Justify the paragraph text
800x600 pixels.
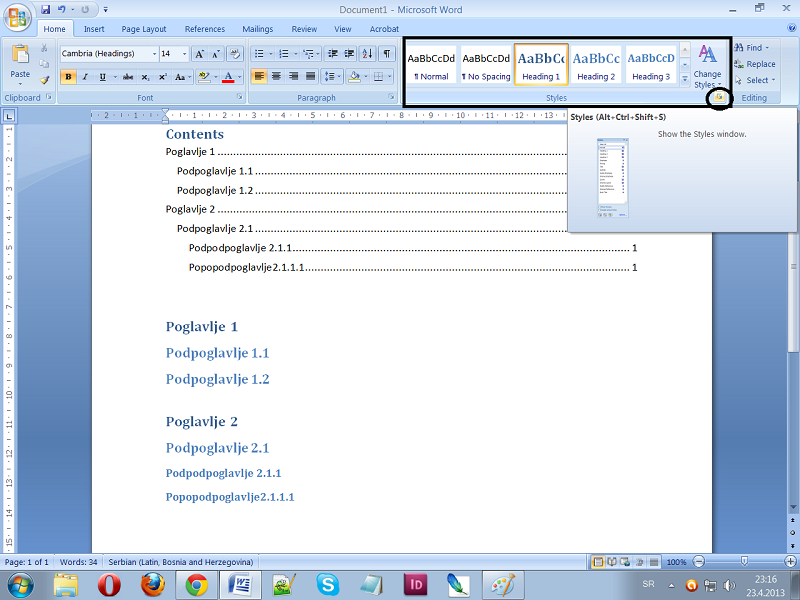pos(310,77)
